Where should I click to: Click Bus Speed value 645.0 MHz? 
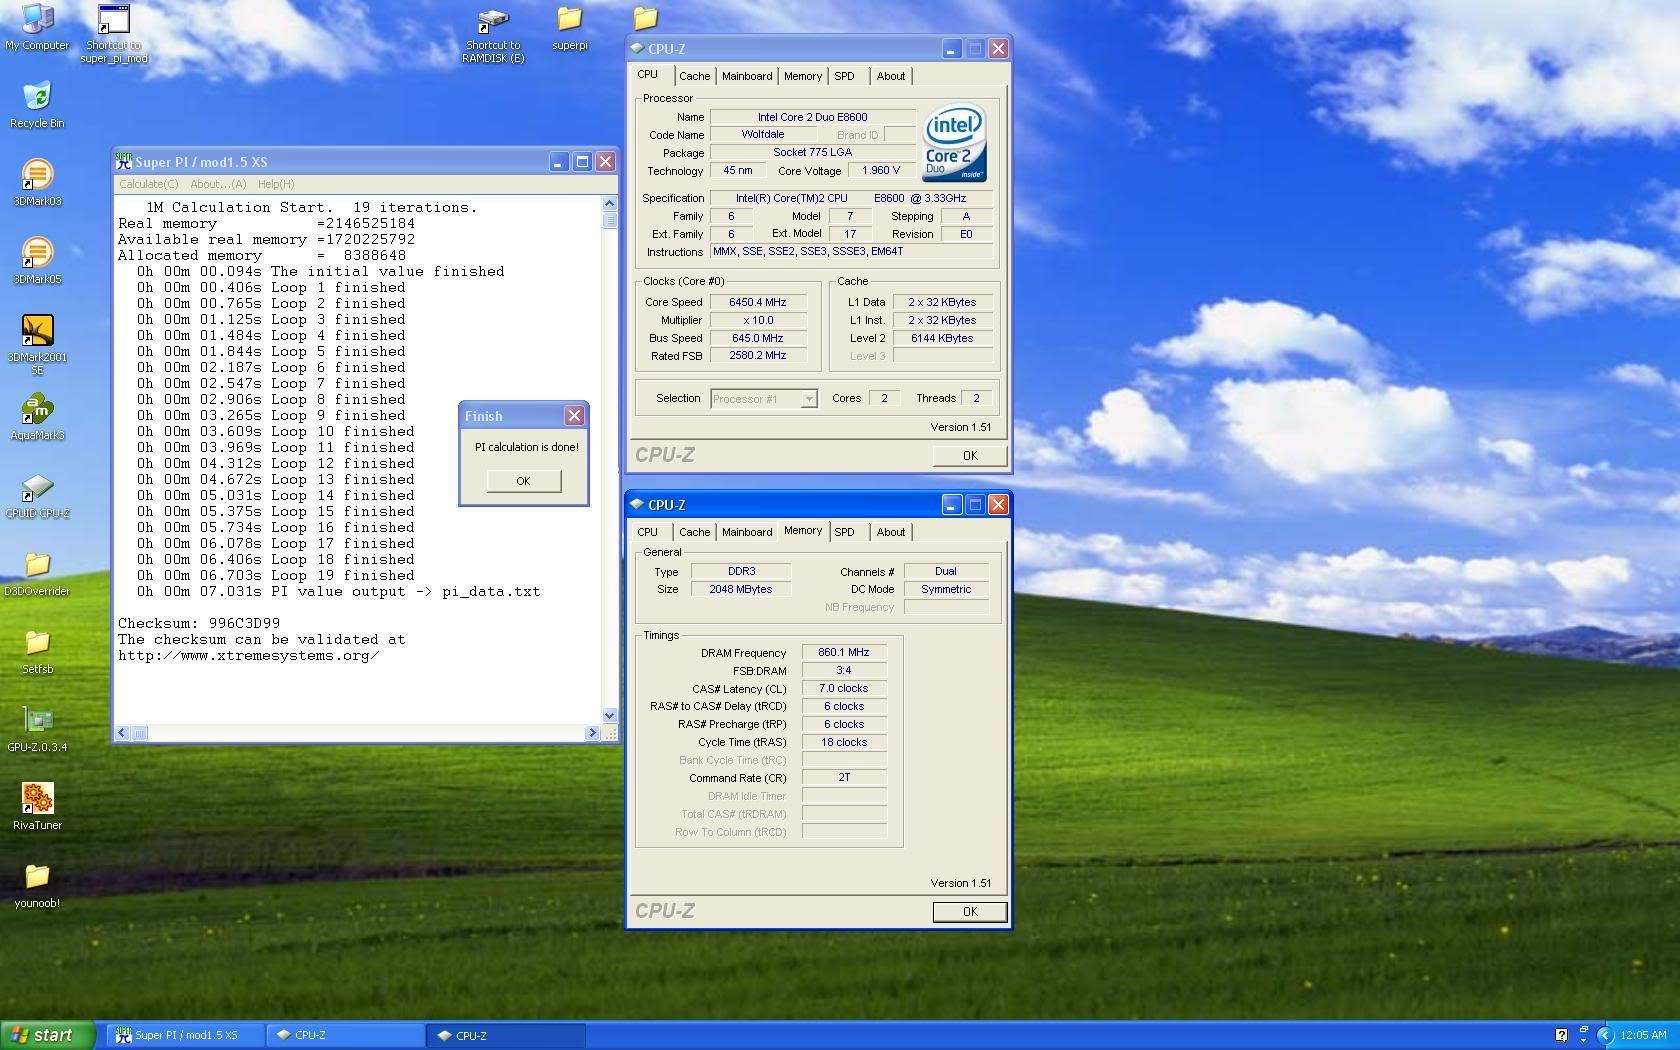click(x=757, y=338)
